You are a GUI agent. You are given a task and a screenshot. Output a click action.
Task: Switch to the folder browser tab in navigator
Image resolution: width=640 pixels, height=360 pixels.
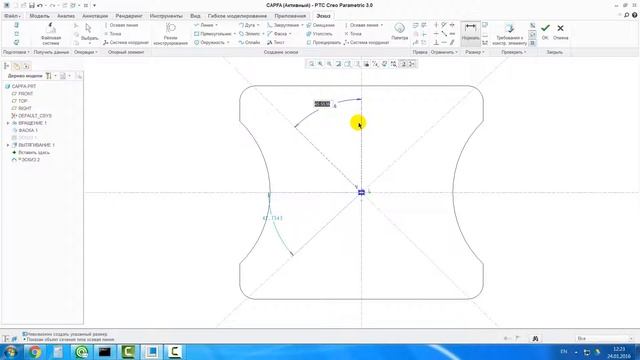point(16,66)
